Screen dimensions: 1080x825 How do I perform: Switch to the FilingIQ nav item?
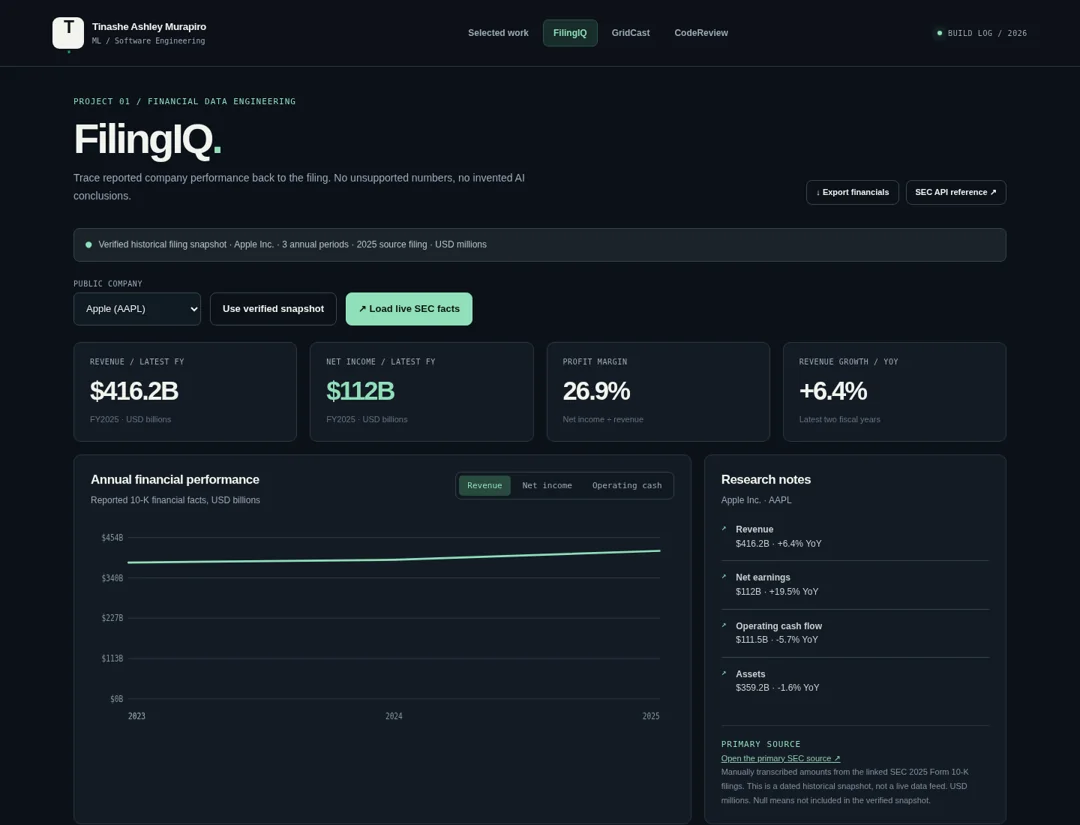[570, 33]
